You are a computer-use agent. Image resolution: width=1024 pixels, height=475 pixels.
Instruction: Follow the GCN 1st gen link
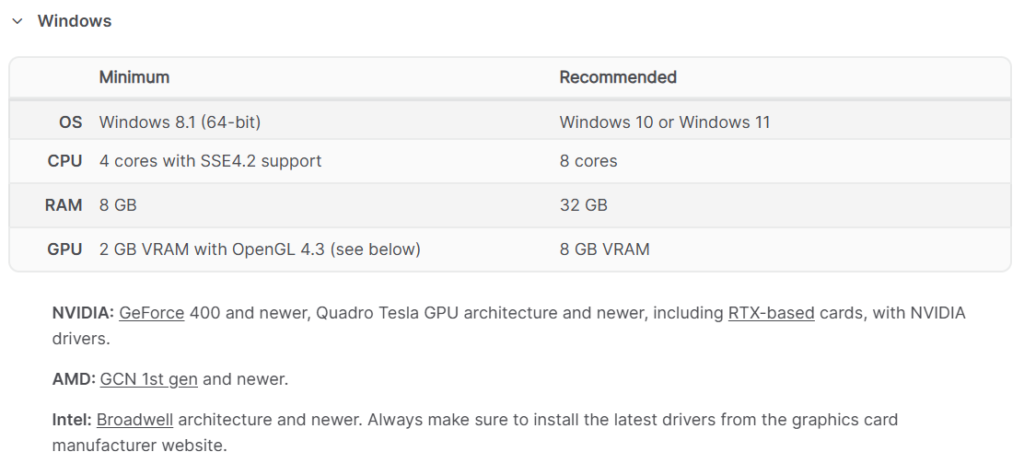pos(149,379)
